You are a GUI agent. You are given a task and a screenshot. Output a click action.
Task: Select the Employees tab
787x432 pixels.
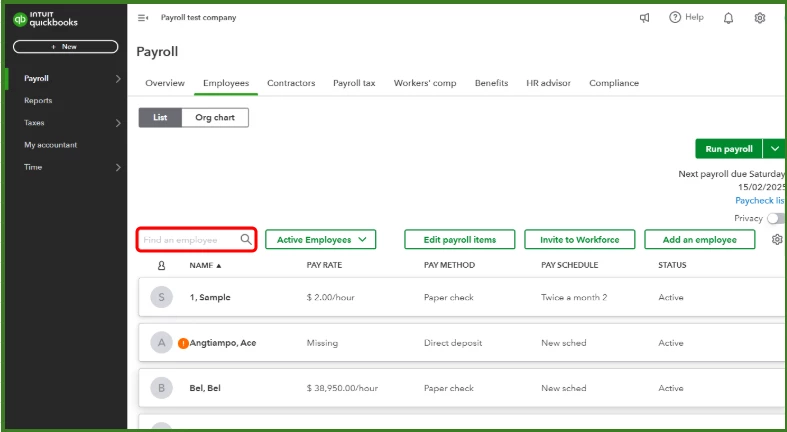point(226,83)
